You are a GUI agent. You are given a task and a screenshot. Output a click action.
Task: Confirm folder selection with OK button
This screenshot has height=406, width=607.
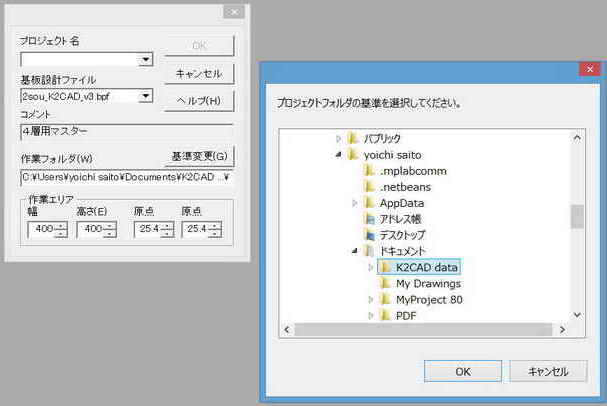(463, 371)
